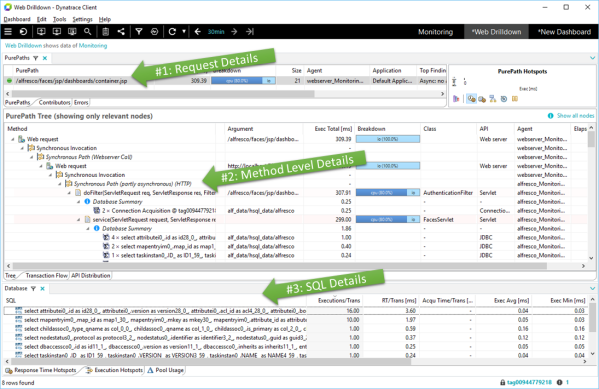Select the Errors tab

81,102
